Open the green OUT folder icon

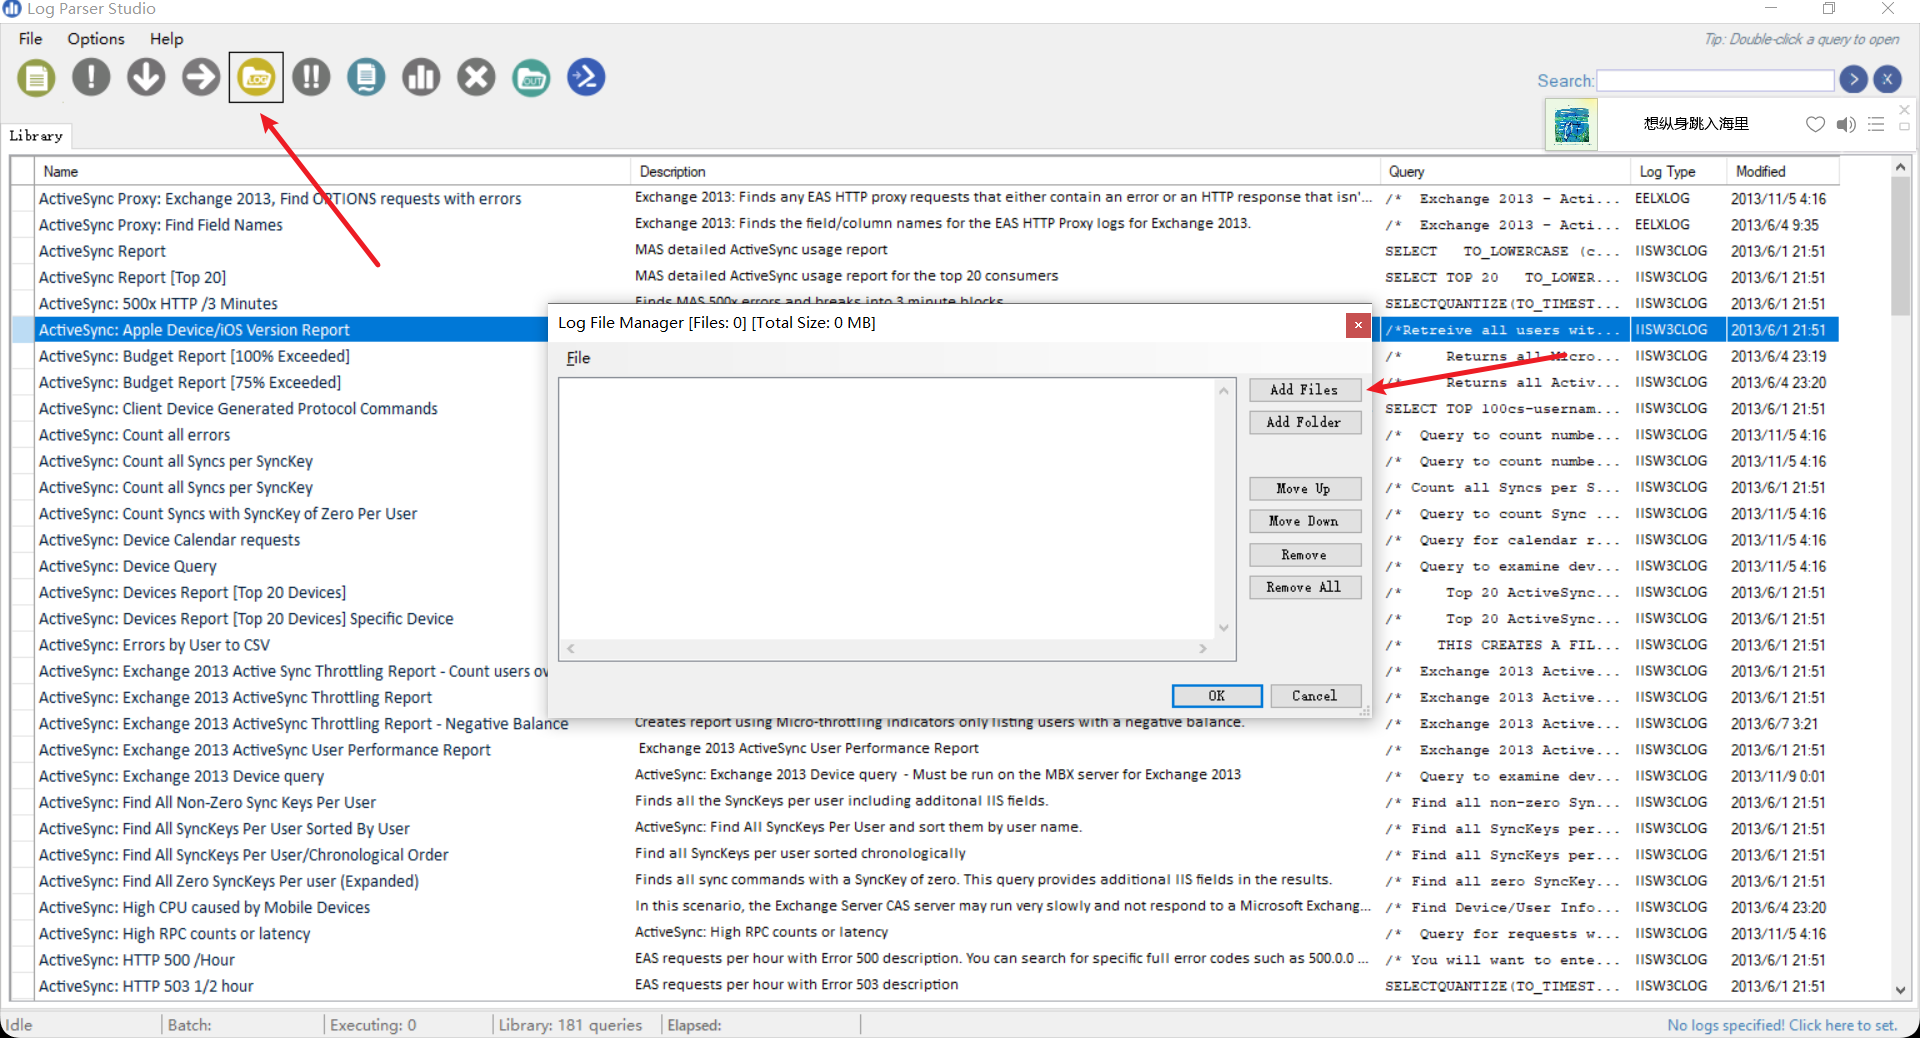tap(531, 77)
